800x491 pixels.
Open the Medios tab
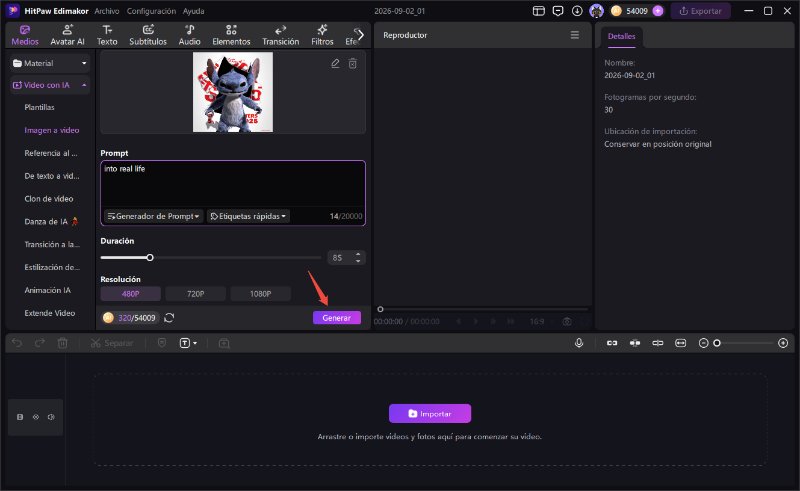(x=25, y=35)
